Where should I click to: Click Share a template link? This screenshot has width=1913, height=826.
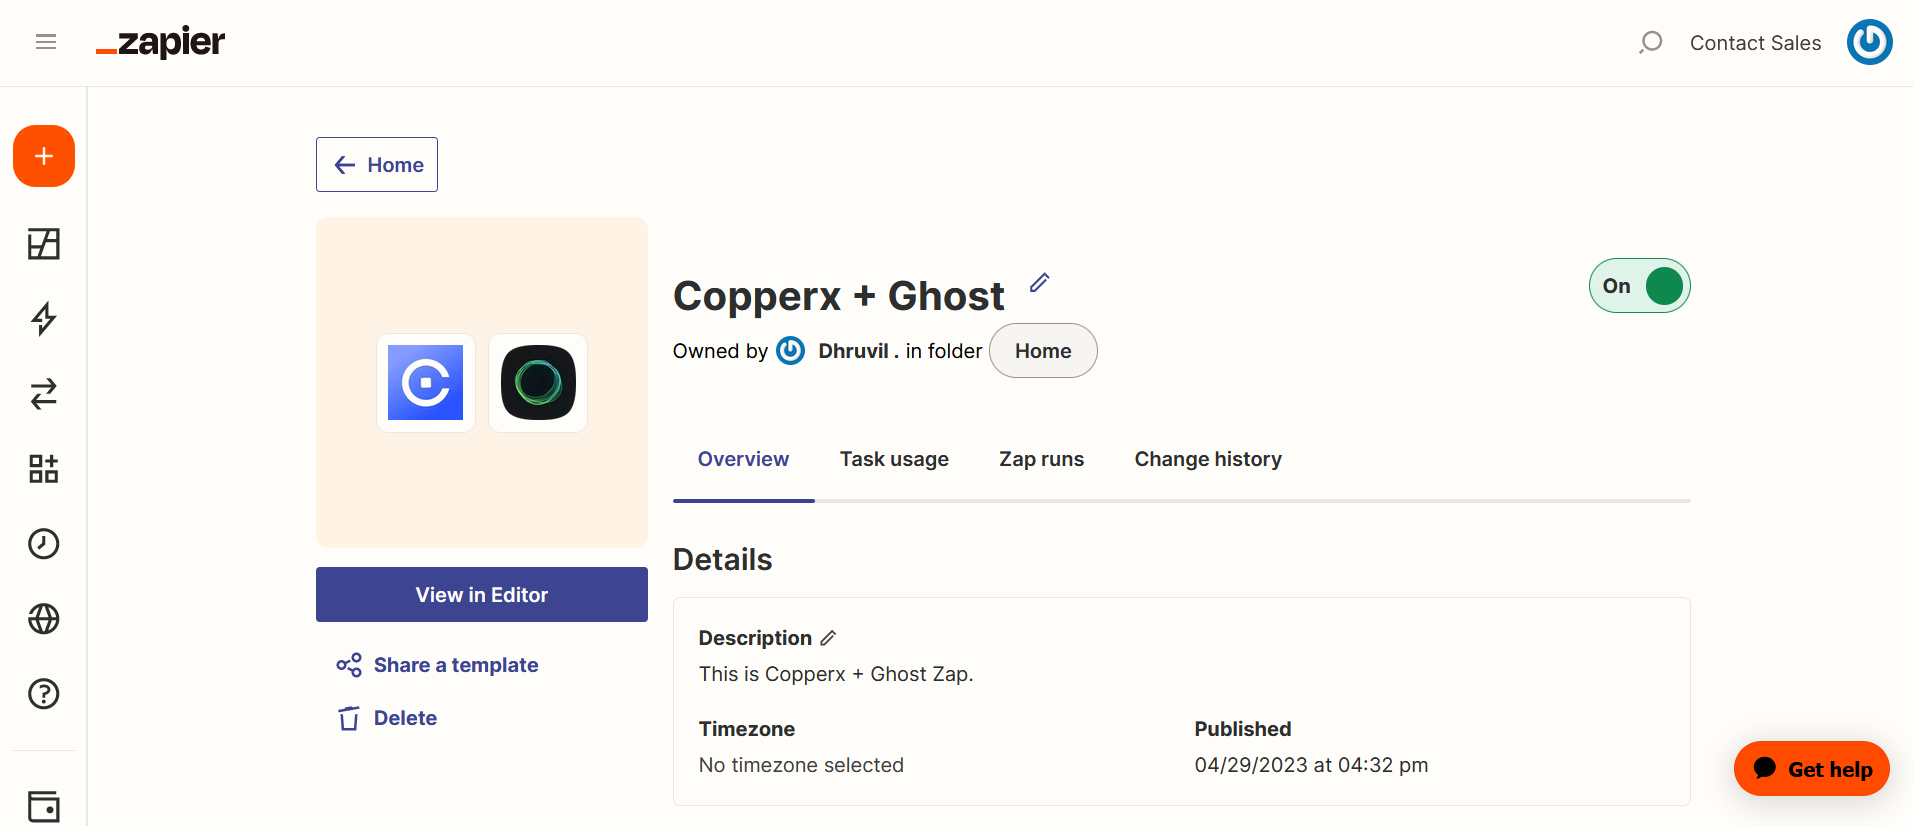pos(456,665)
